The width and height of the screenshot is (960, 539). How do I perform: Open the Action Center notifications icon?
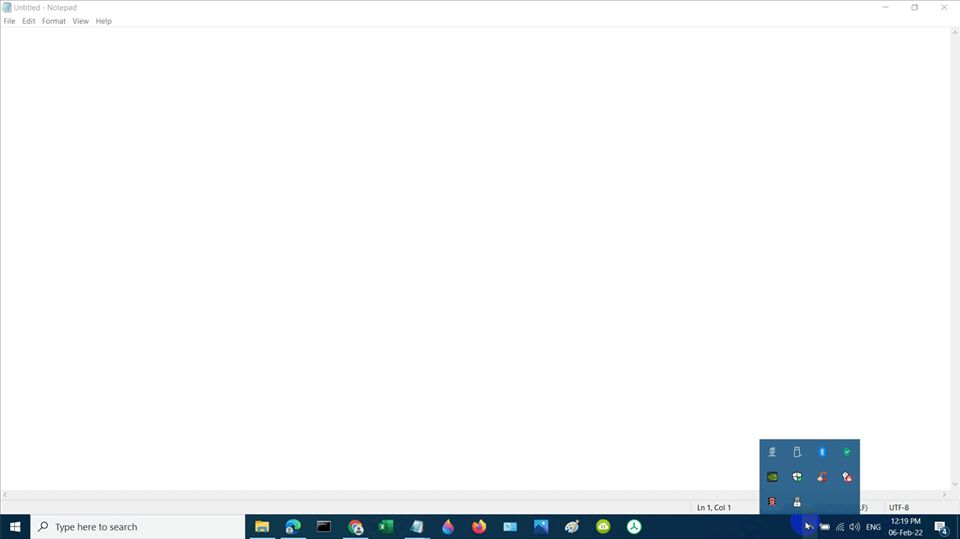pyautogui.click(x=942, y=527)
